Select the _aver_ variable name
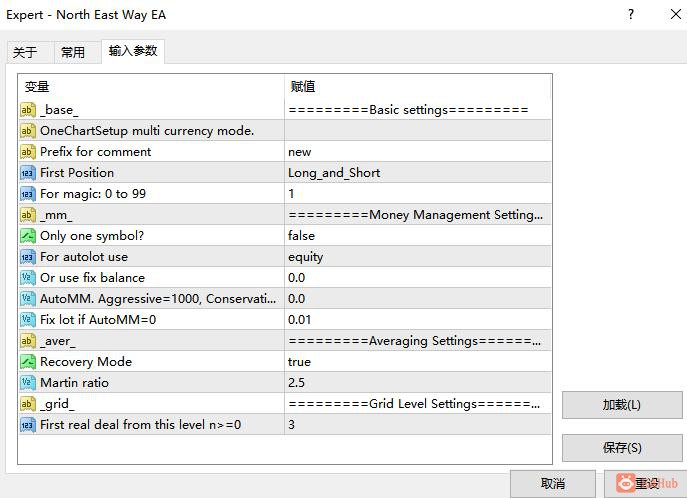 click(58, 341)
